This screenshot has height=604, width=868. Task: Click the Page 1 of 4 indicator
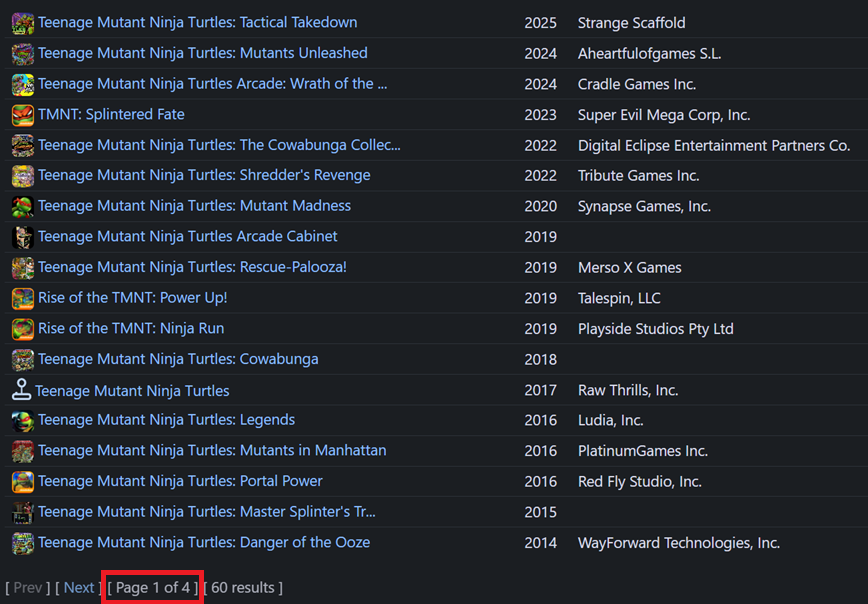[153, 587]
